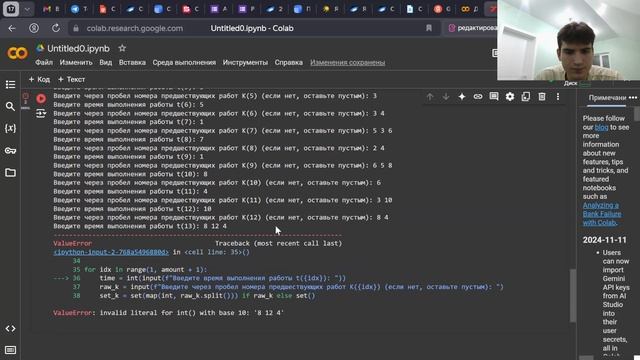Open the files folder panel
The width and height of the screenshot is (640, 360).
pyautogui.click(x=10, y=173)
